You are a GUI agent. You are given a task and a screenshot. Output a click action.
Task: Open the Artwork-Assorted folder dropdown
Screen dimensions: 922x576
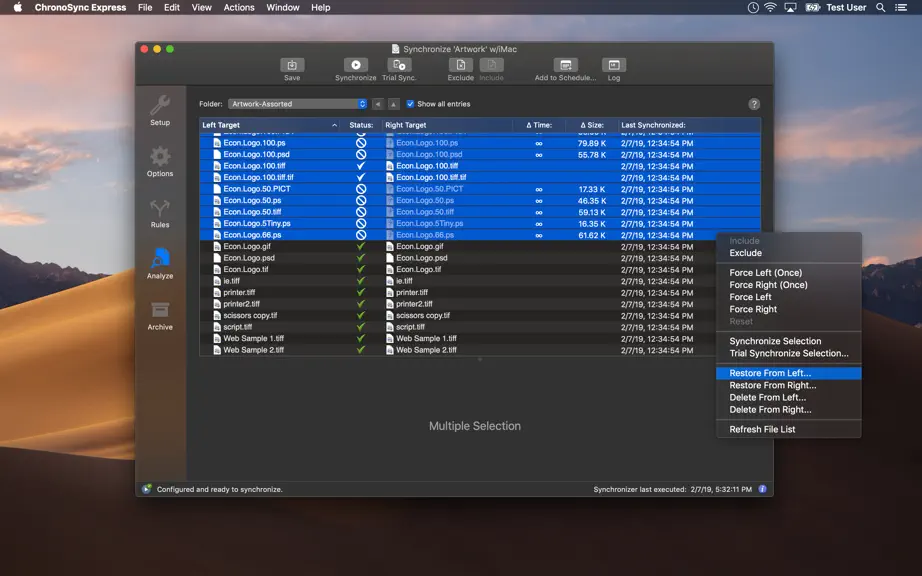click(298, 104)
